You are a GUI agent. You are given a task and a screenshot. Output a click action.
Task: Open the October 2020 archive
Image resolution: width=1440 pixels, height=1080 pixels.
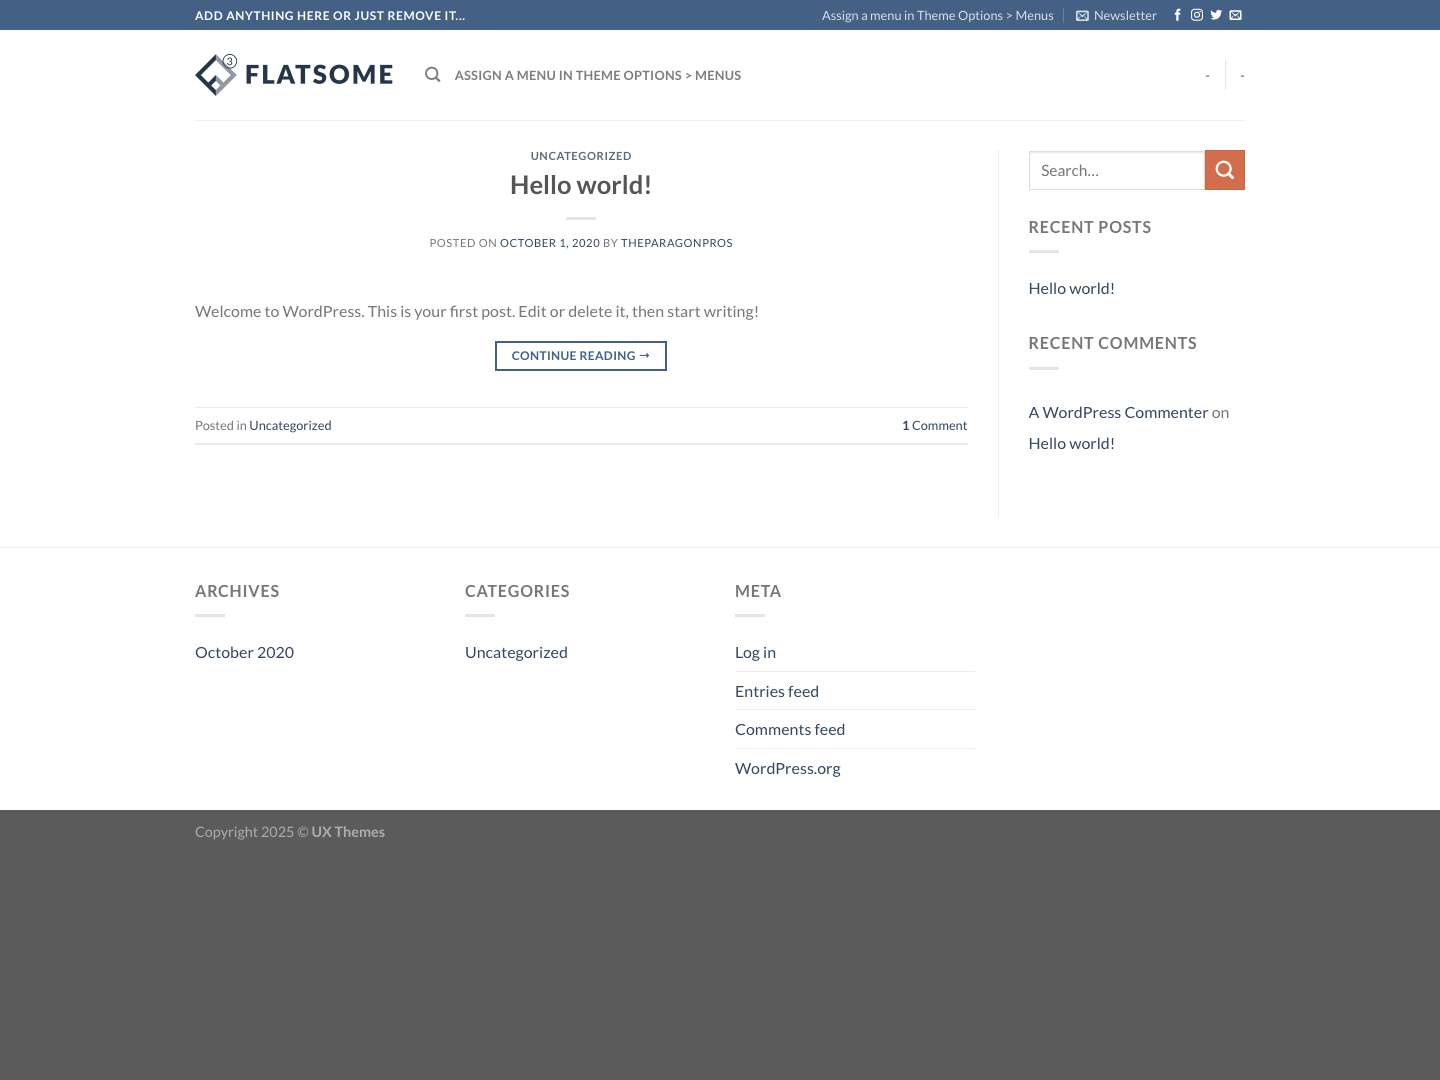(x=244, y=651)
